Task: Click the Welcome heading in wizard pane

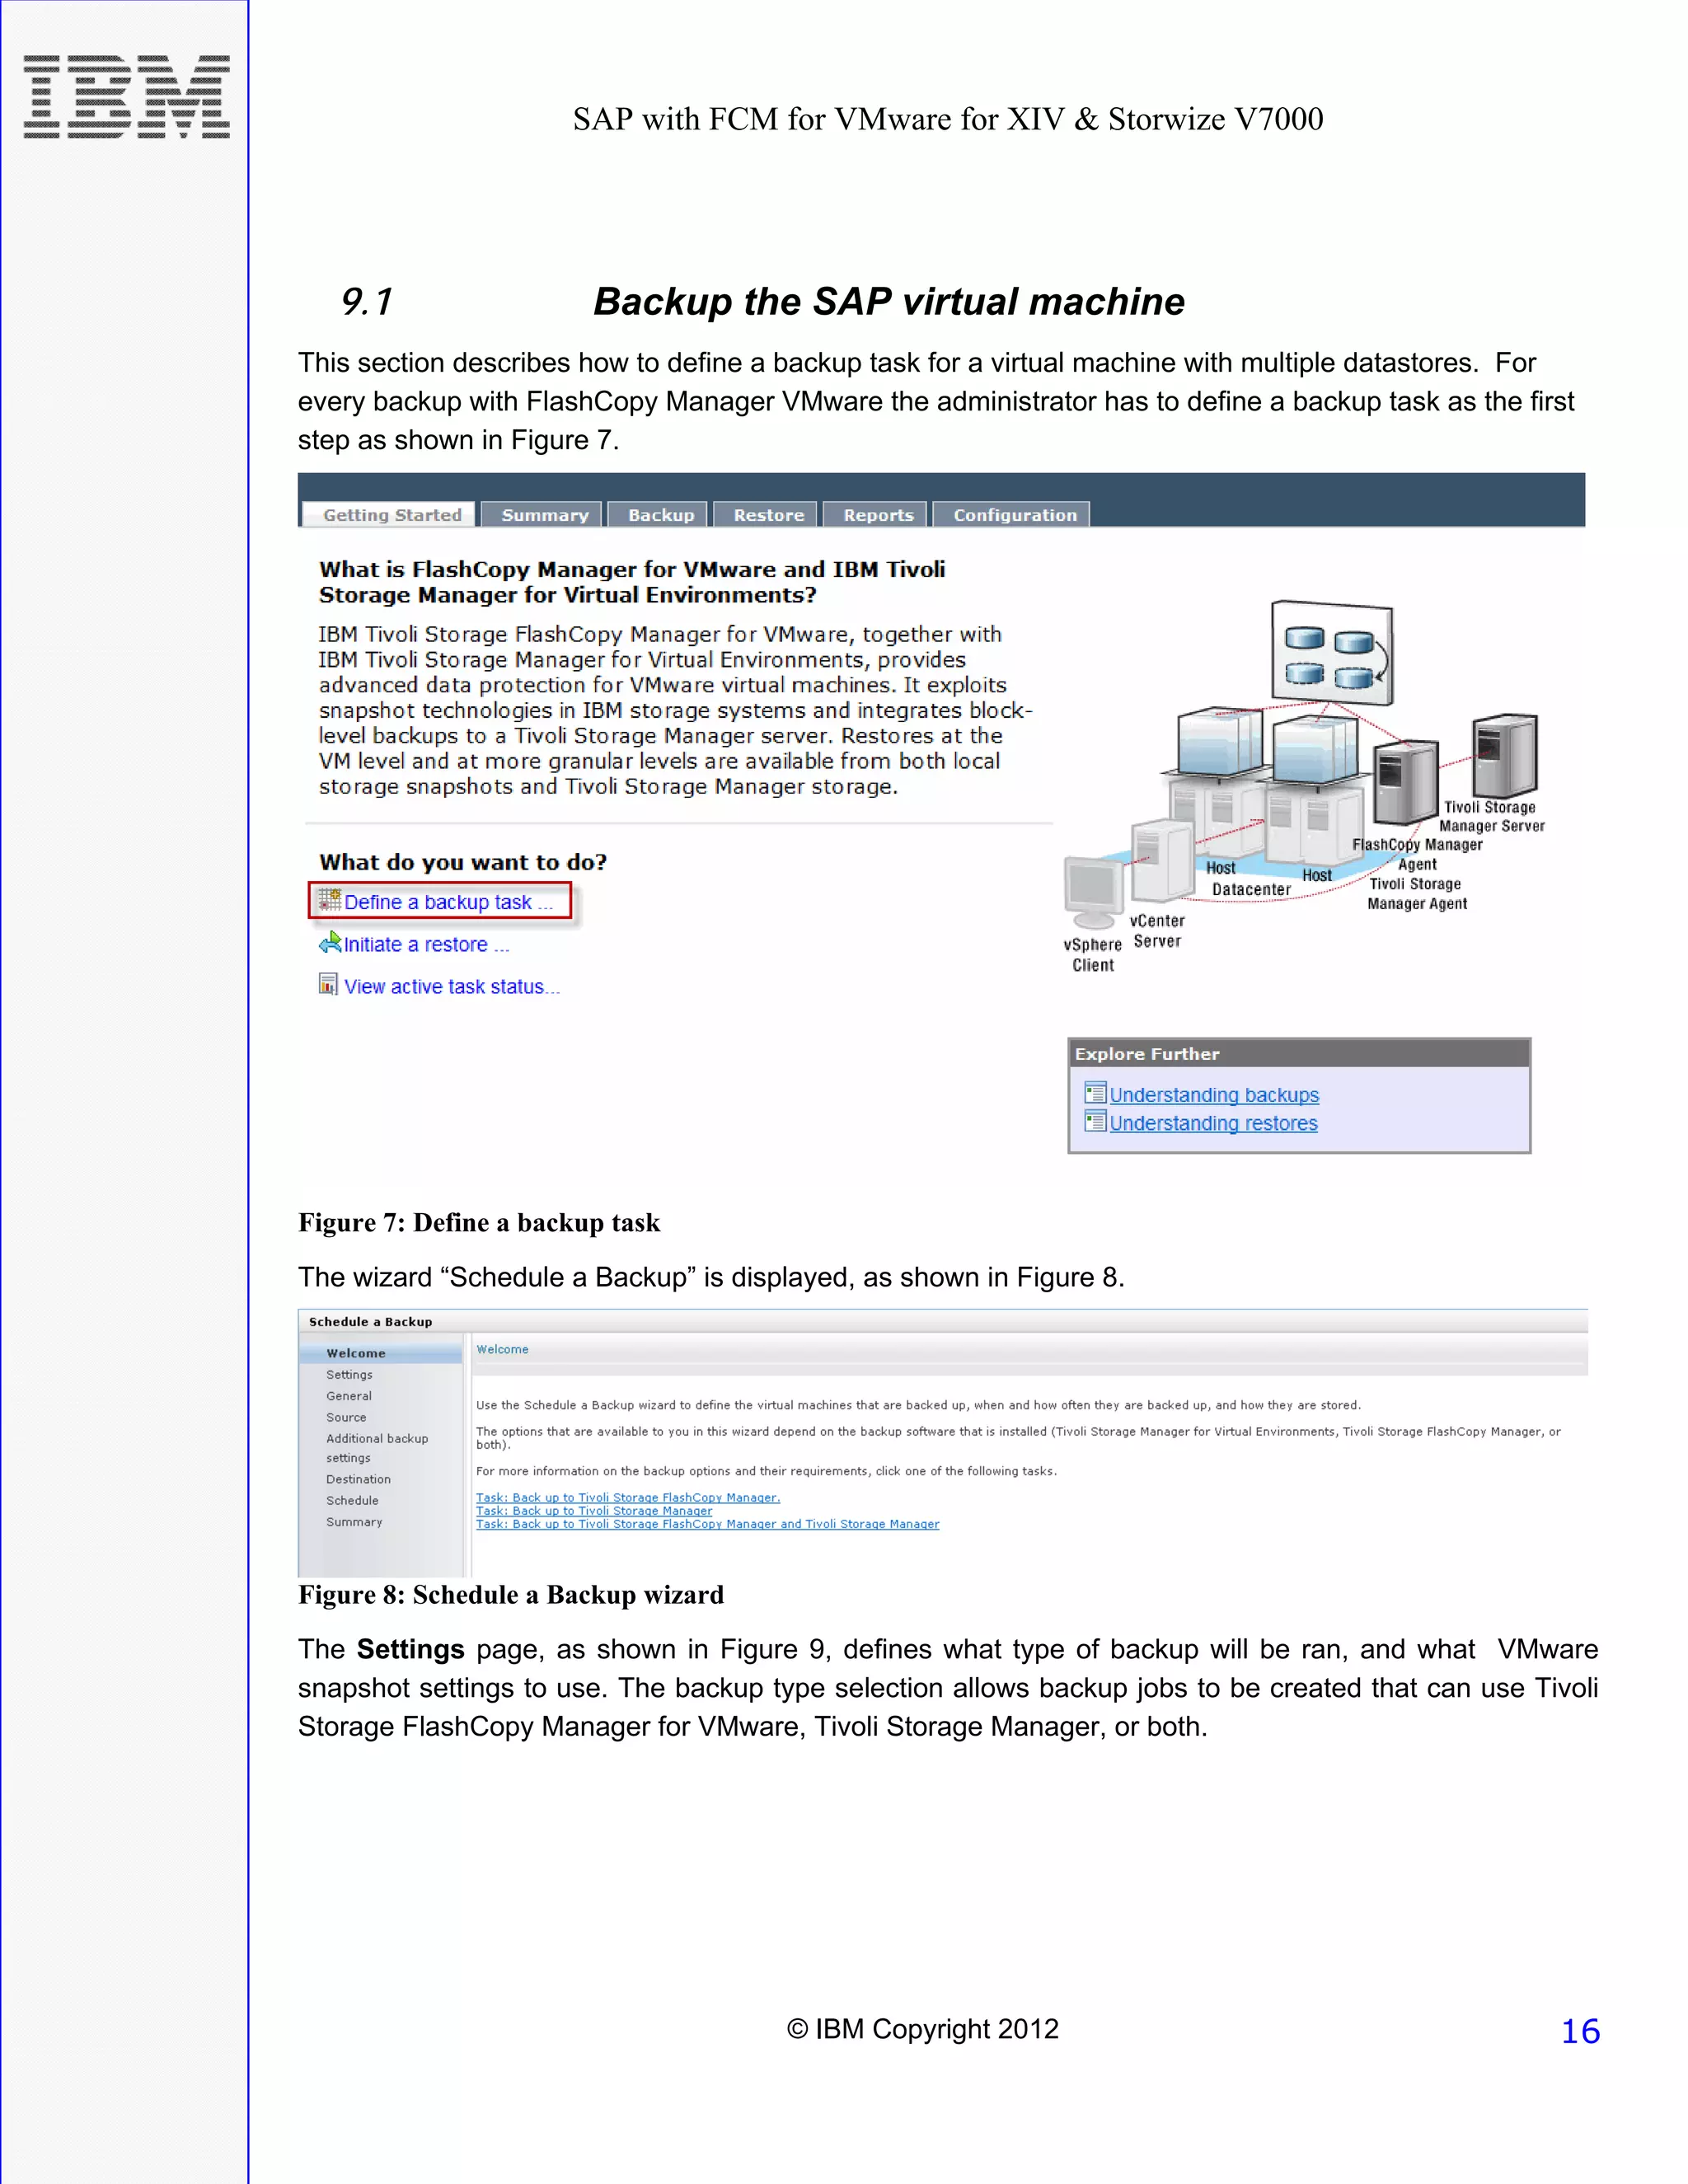Action: click(x=502, y=1349)
